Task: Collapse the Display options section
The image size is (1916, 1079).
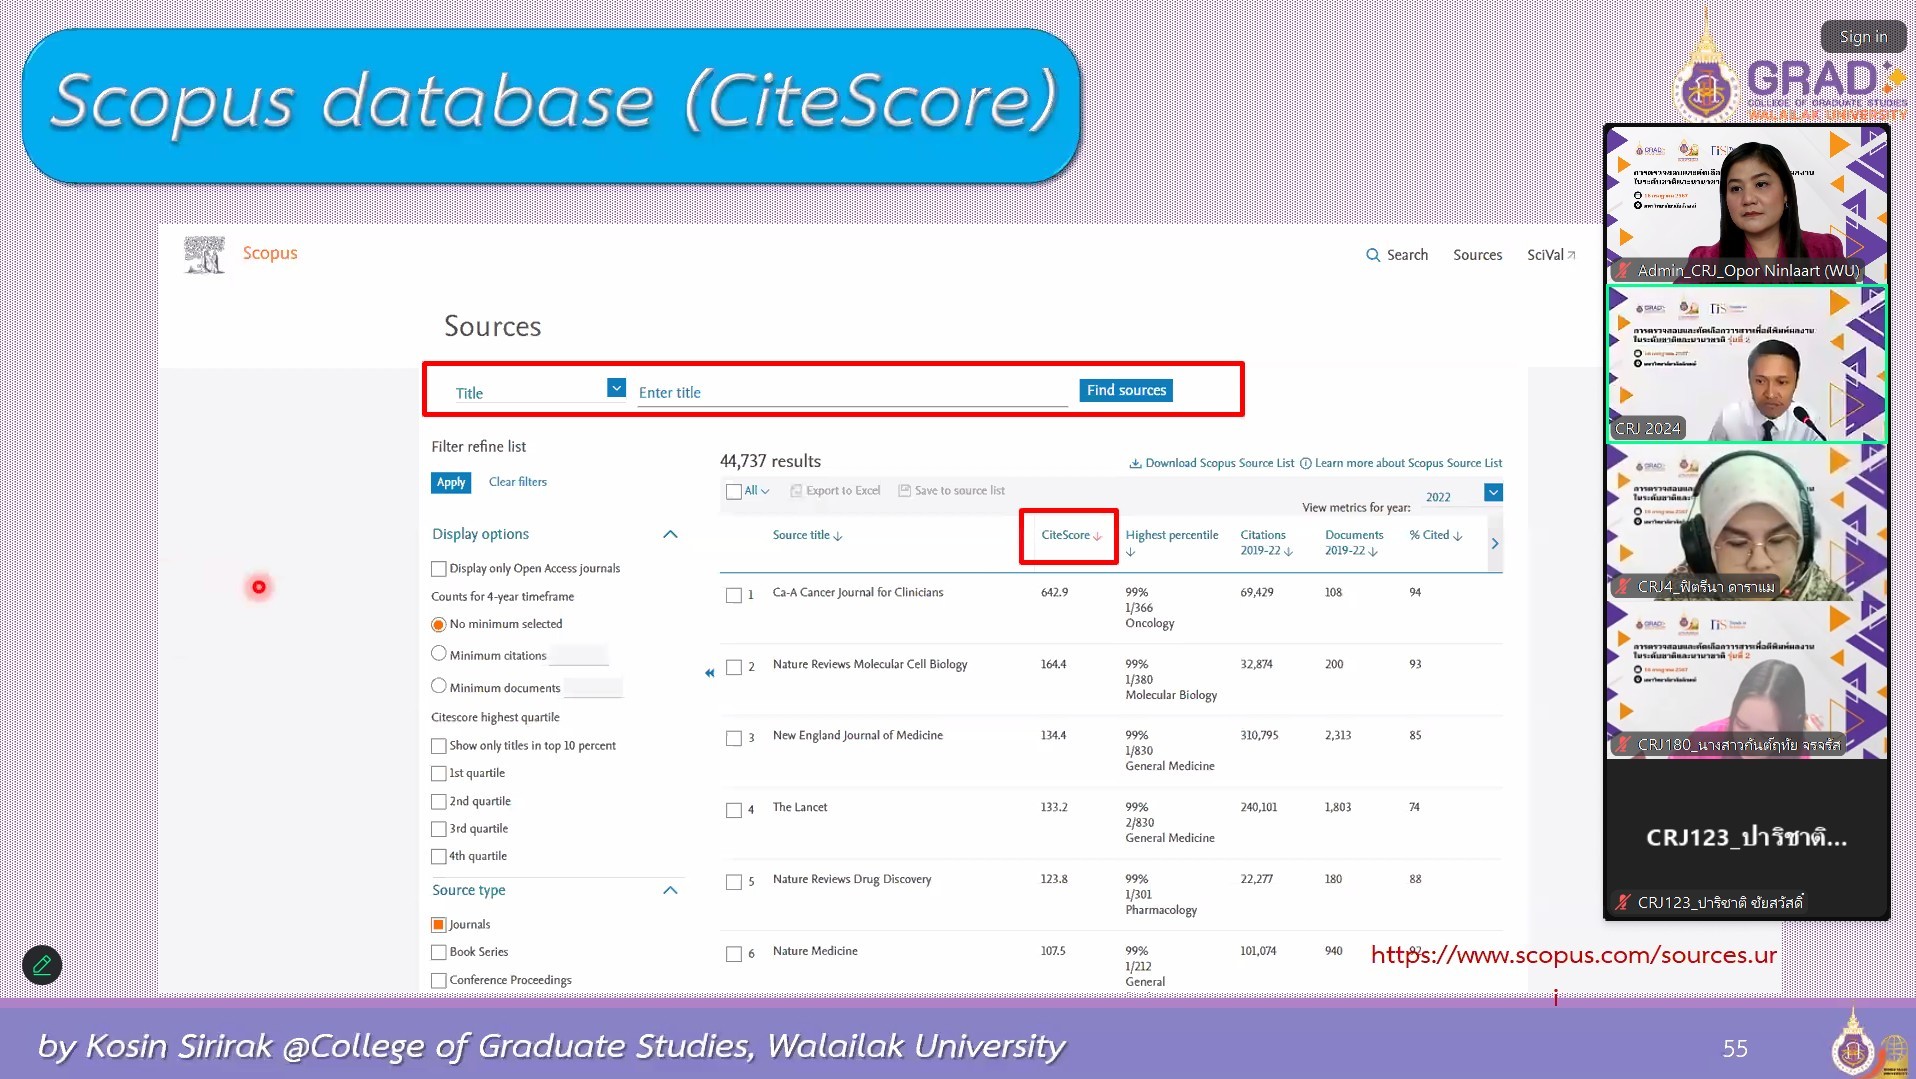Action: [670, 534]
